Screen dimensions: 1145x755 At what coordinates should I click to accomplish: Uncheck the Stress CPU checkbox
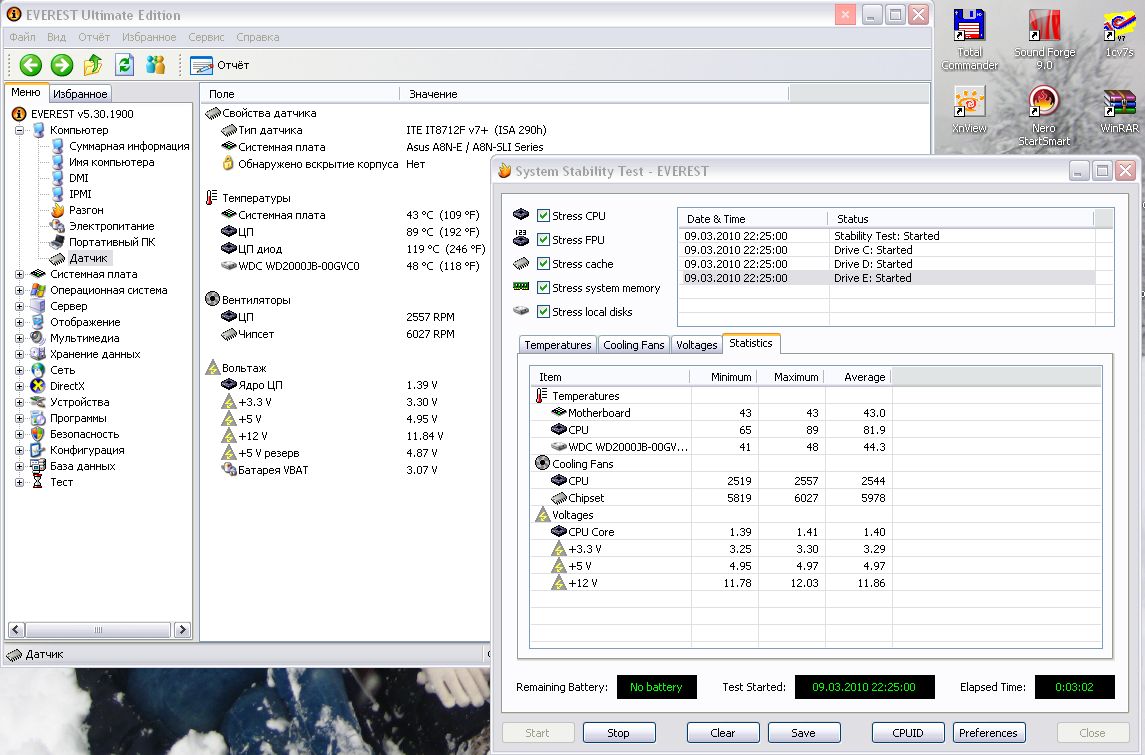coord(543,216)
